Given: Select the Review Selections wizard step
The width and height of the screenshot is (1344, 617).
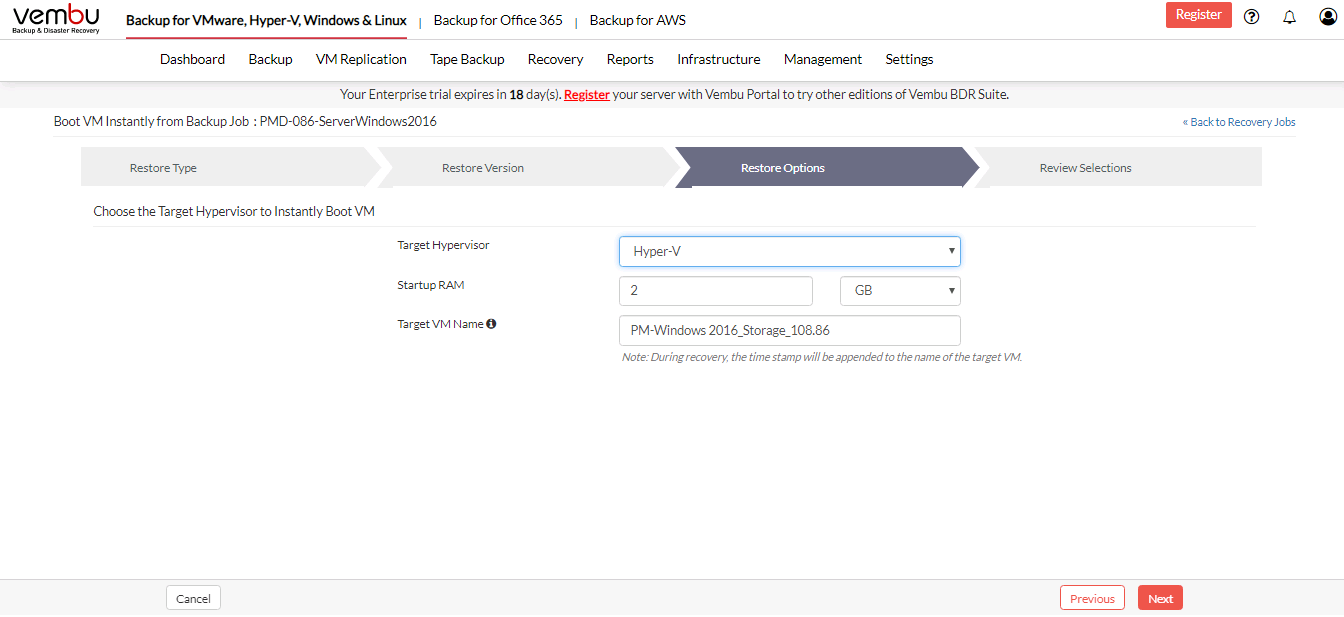Looking at the screenshot, I should coord(1119,168).
